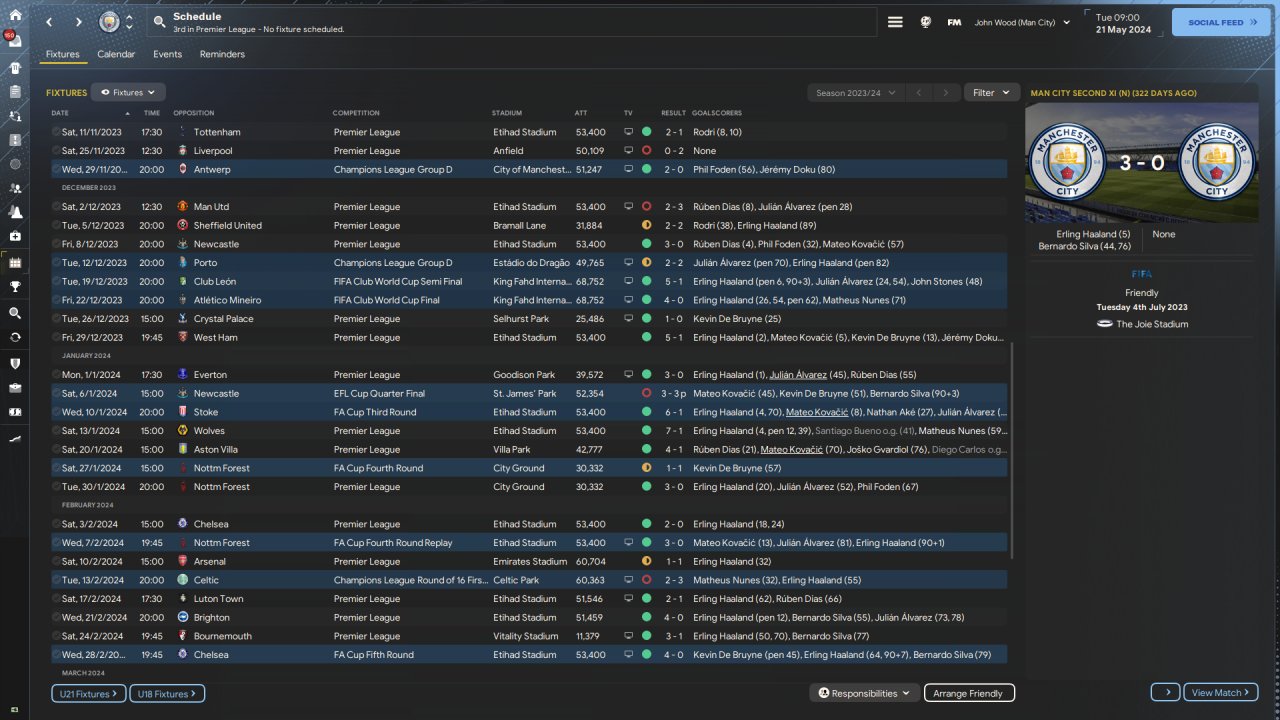Click the club switcher up/down chevrons
The width and height of the screenshot is (1280, 720).
coord(129,21)
